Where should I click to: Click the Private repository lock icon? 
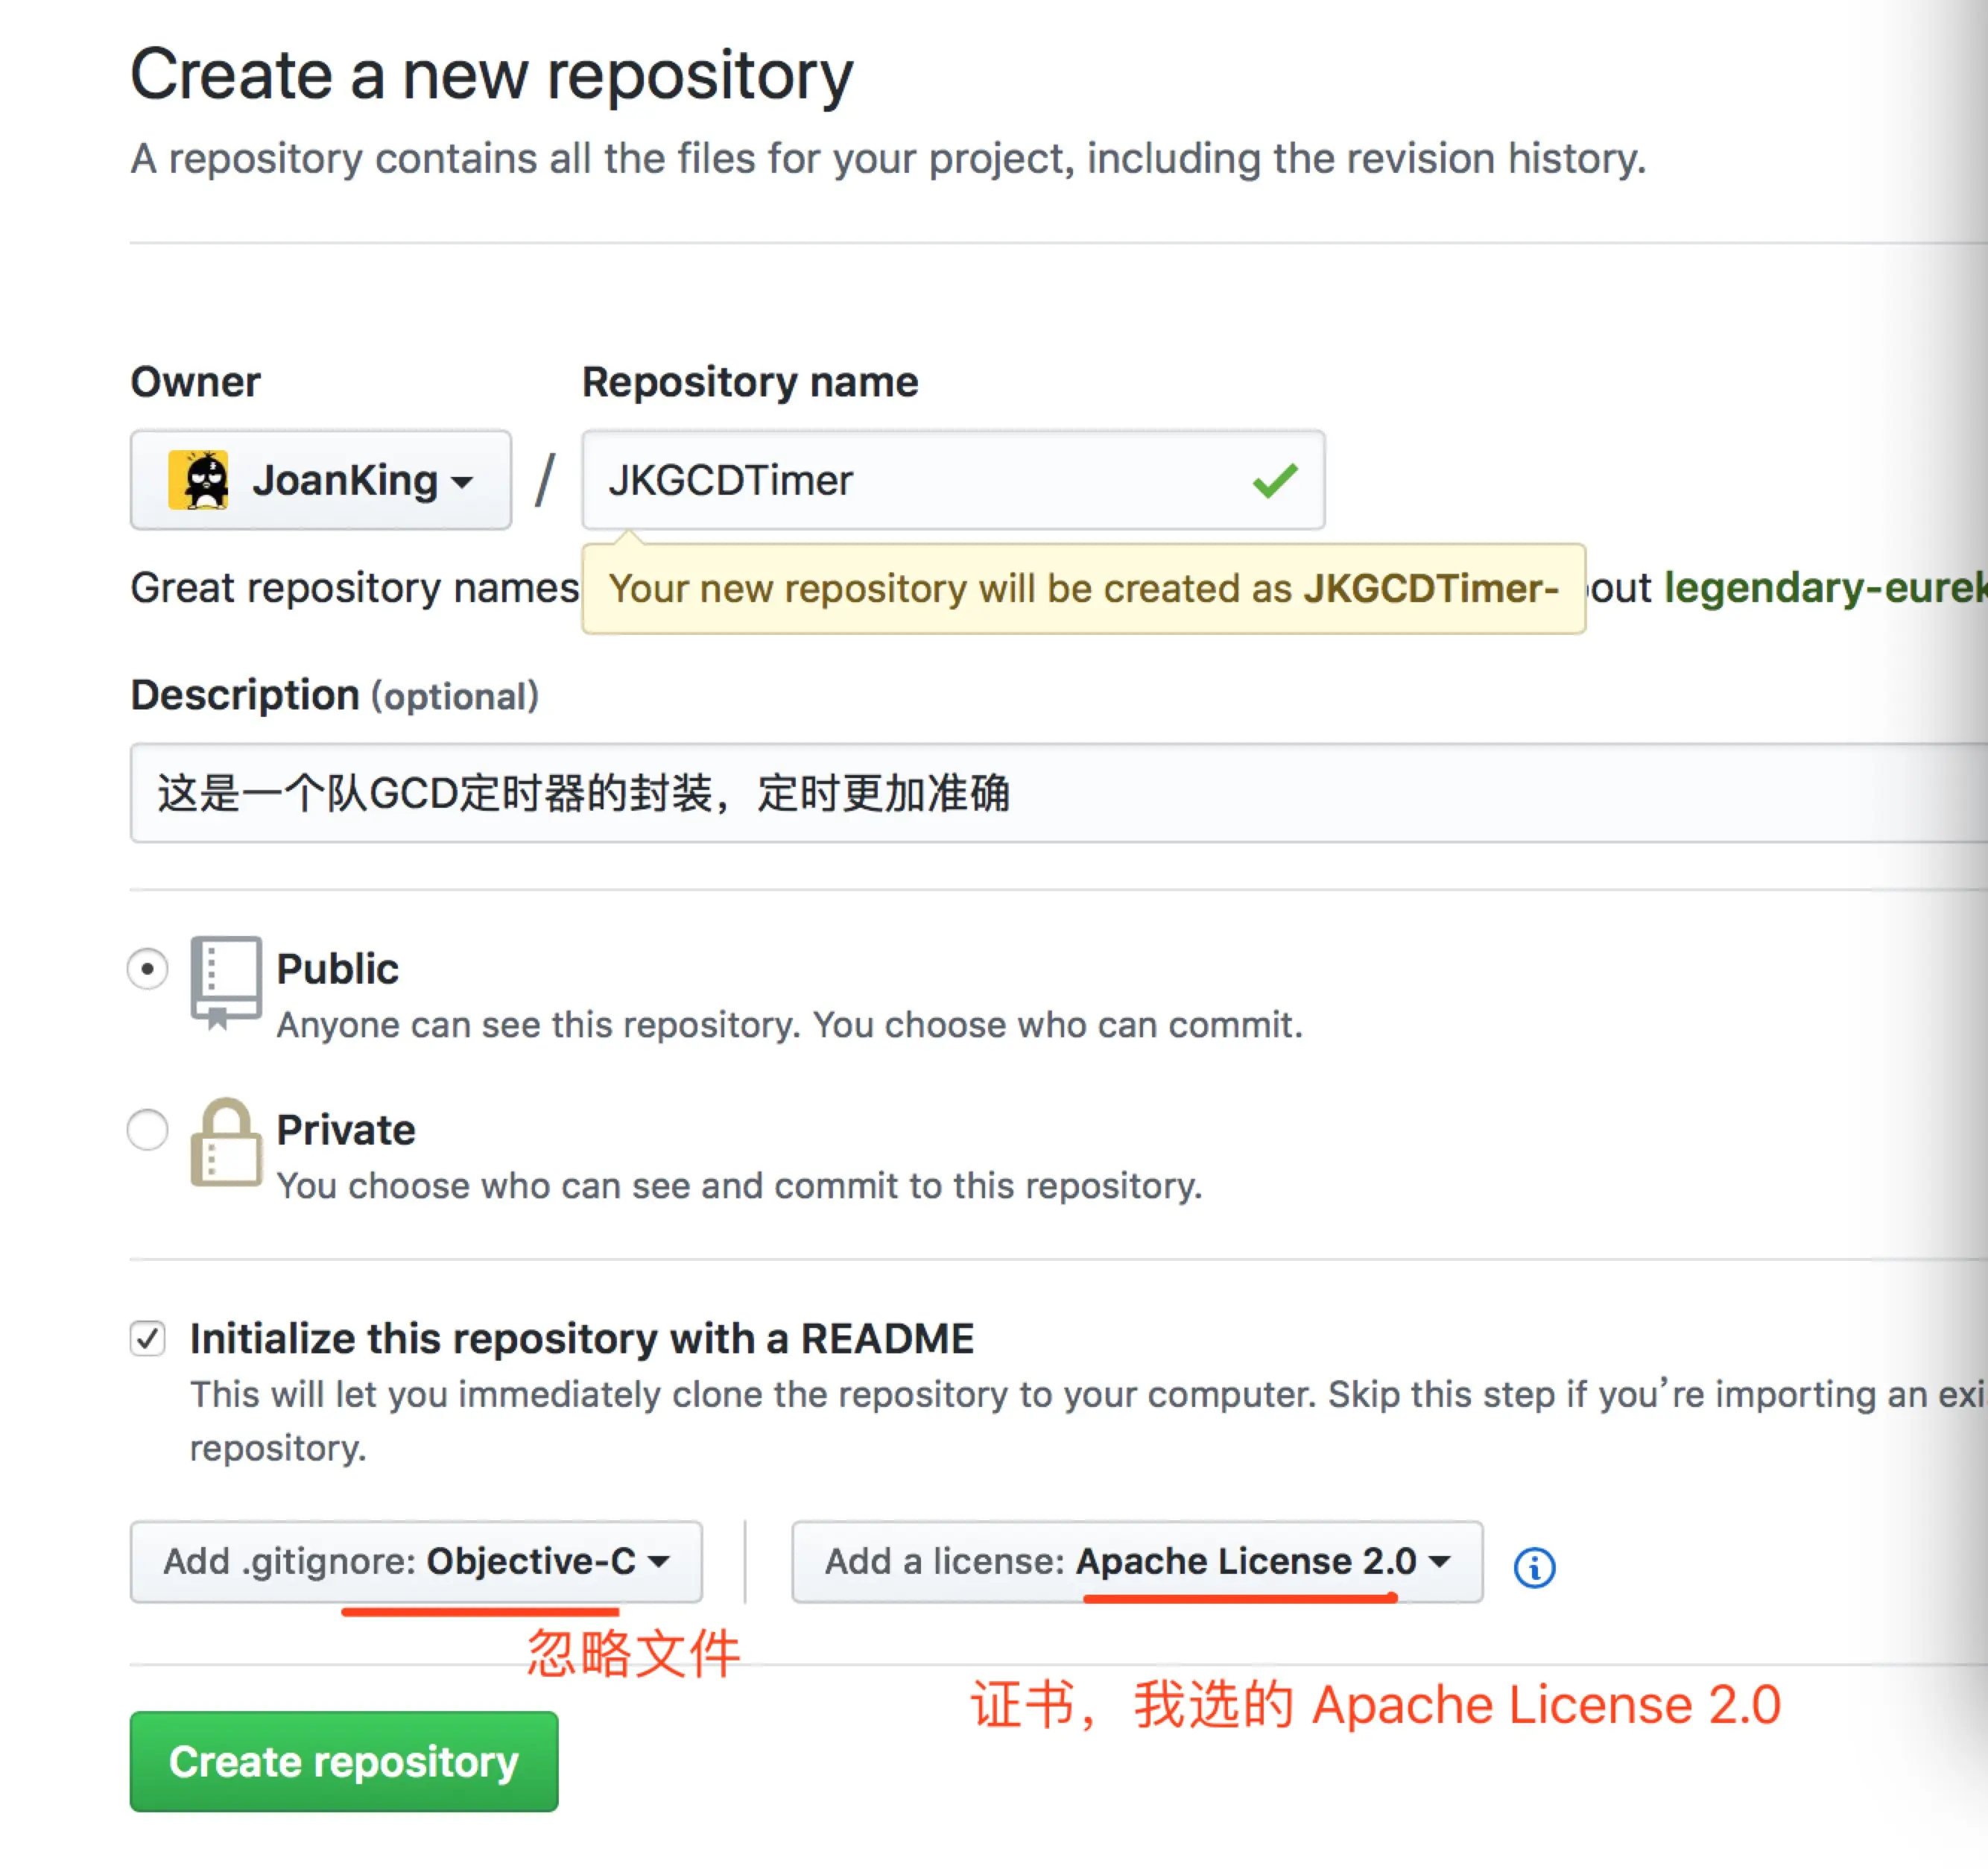point(226,1142)
